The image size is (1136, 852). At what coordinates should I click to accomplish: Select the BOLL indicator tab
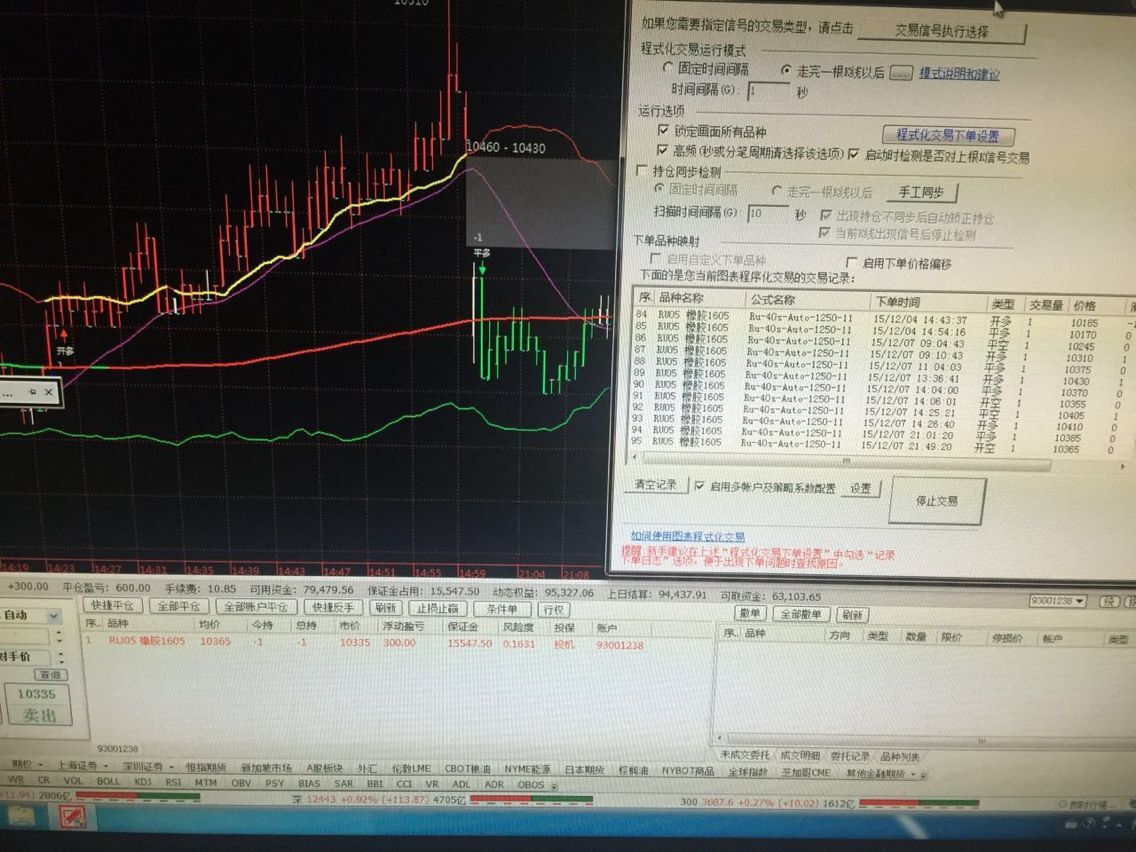108,783
